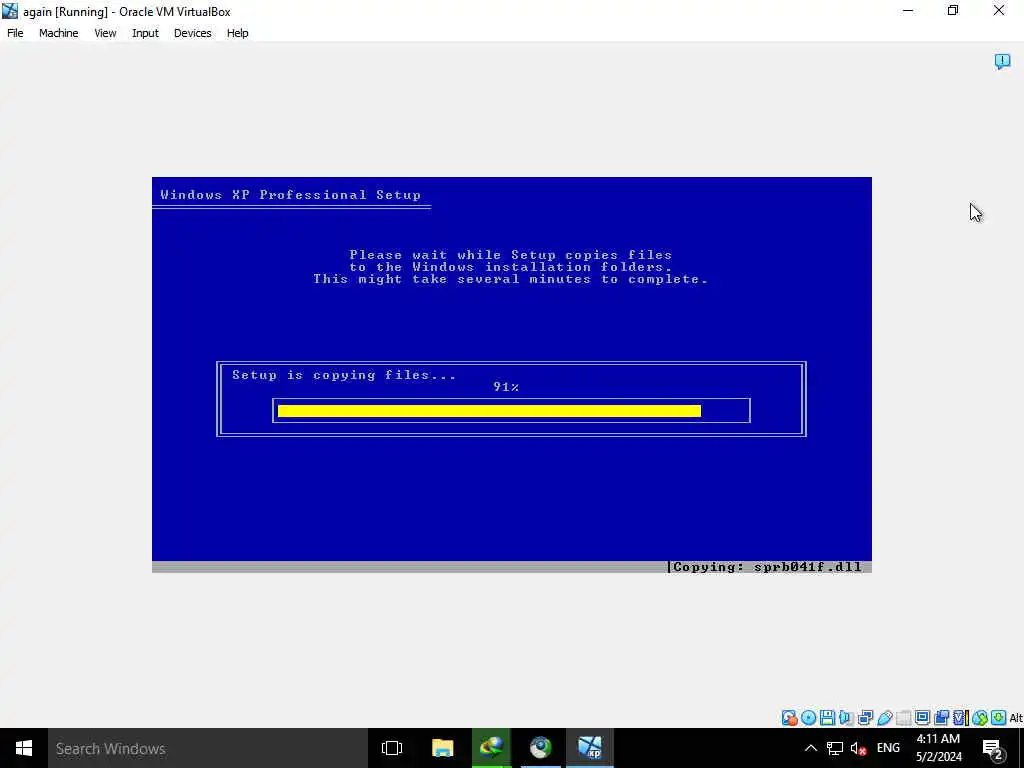Click the USB devices status icon
The height and width of the screenshot is (768, 1024).
tap(885, 718)
